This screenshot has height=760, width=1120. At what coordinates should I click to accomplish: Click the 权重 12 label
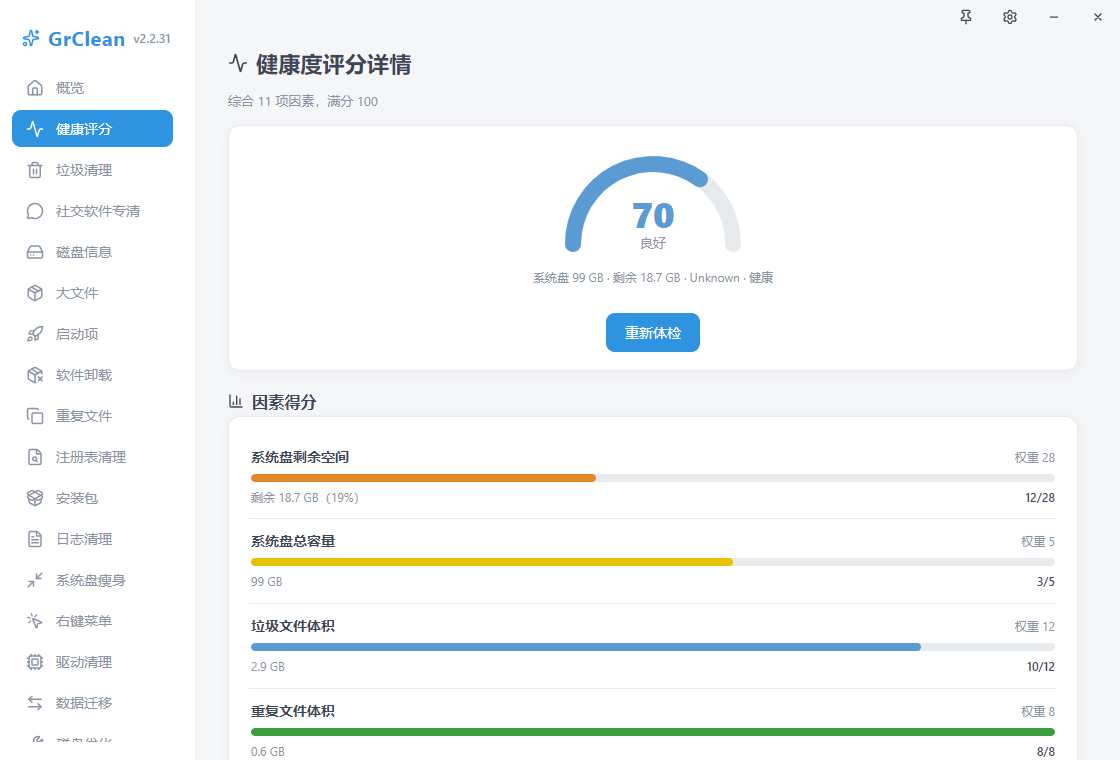tap(1034, 627)
